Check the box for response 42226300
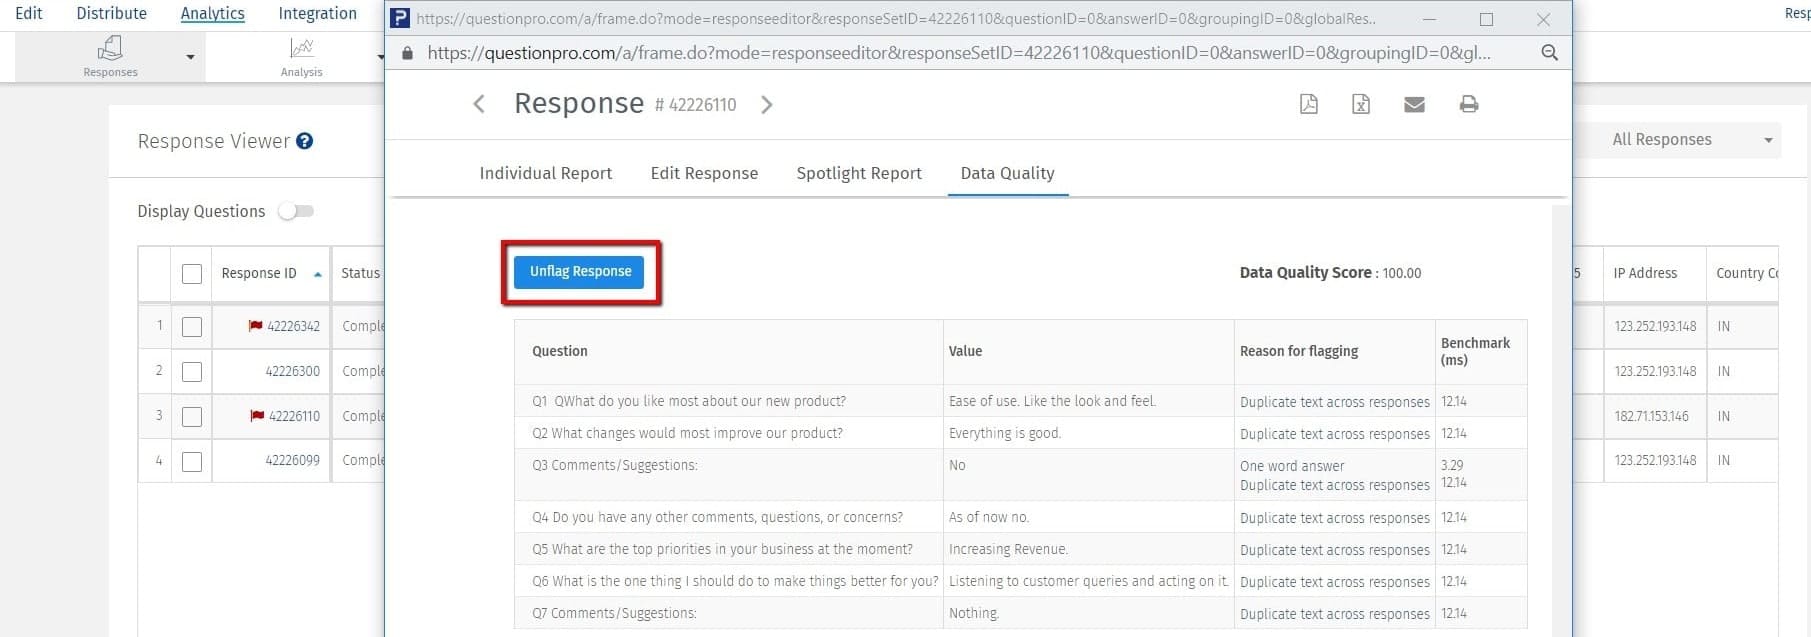Image resolution: width=1811 pixels, height=637 pixels. (x=192, y=372)
